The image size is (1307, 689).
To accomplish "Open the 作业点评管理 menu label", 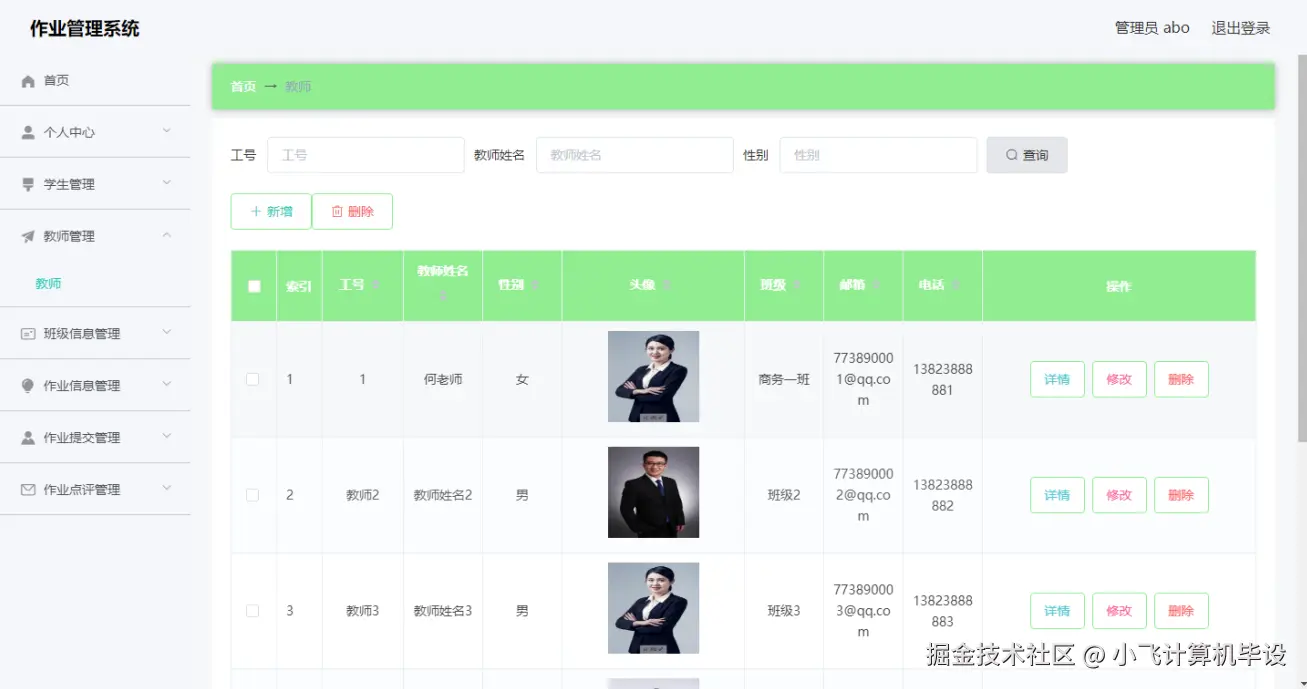I will 82,490.
